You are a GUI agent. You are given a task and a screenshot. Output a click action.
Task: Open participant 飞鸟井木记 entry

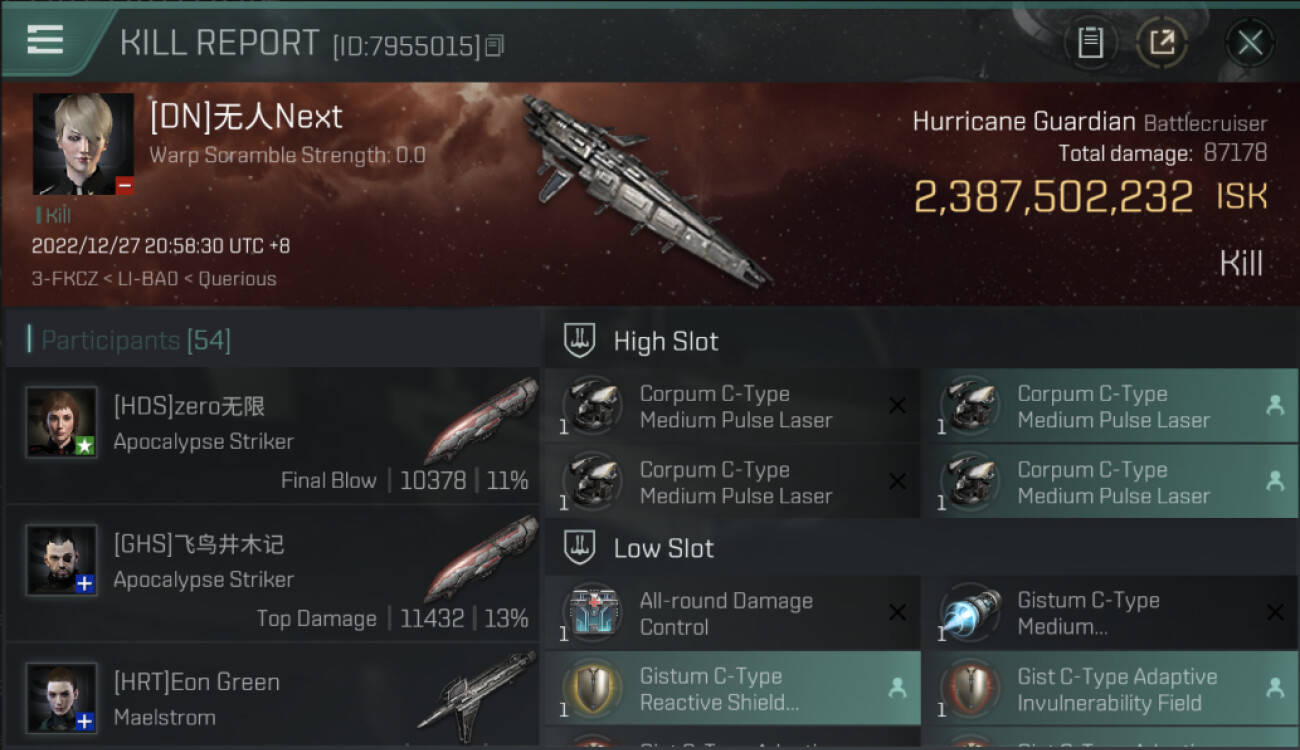click(x=273, y=574)
